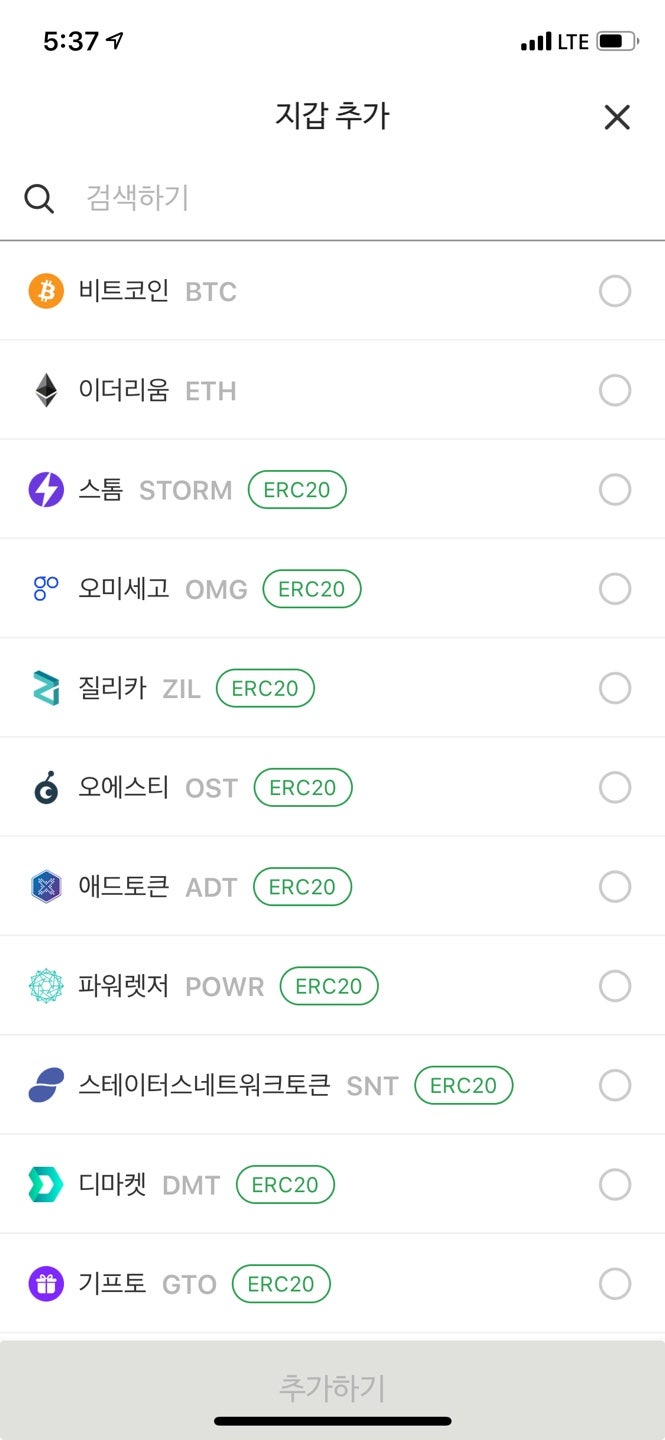Click the OST coin logo icon
665x1440 pixels.
[46, 787]
